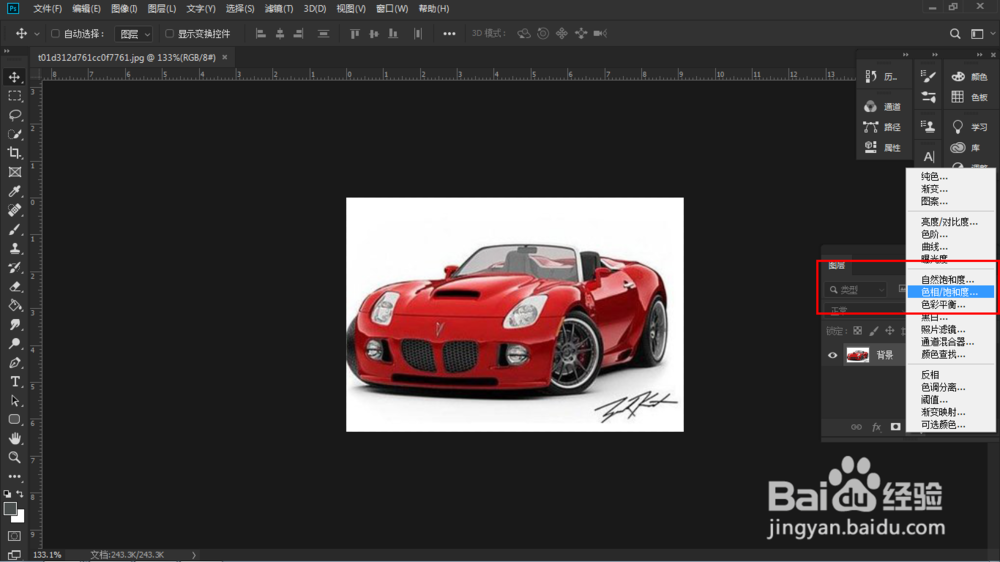The width and height of the screenshot is (1000, 562).
Task: Select the Quick Selection tool
Action: tap(14, 135)
